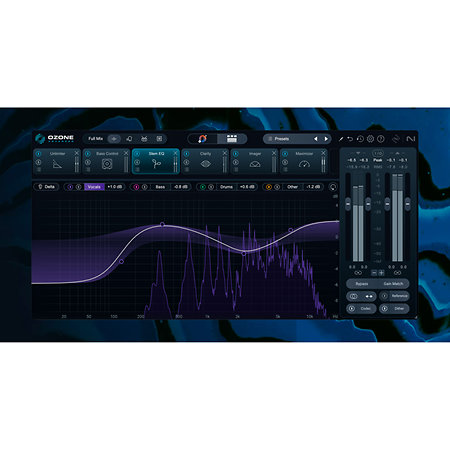Select the last square icon in mix selector
Viewport: 450px width, 450px height.
pyautogui.click(x=159, y=139)
